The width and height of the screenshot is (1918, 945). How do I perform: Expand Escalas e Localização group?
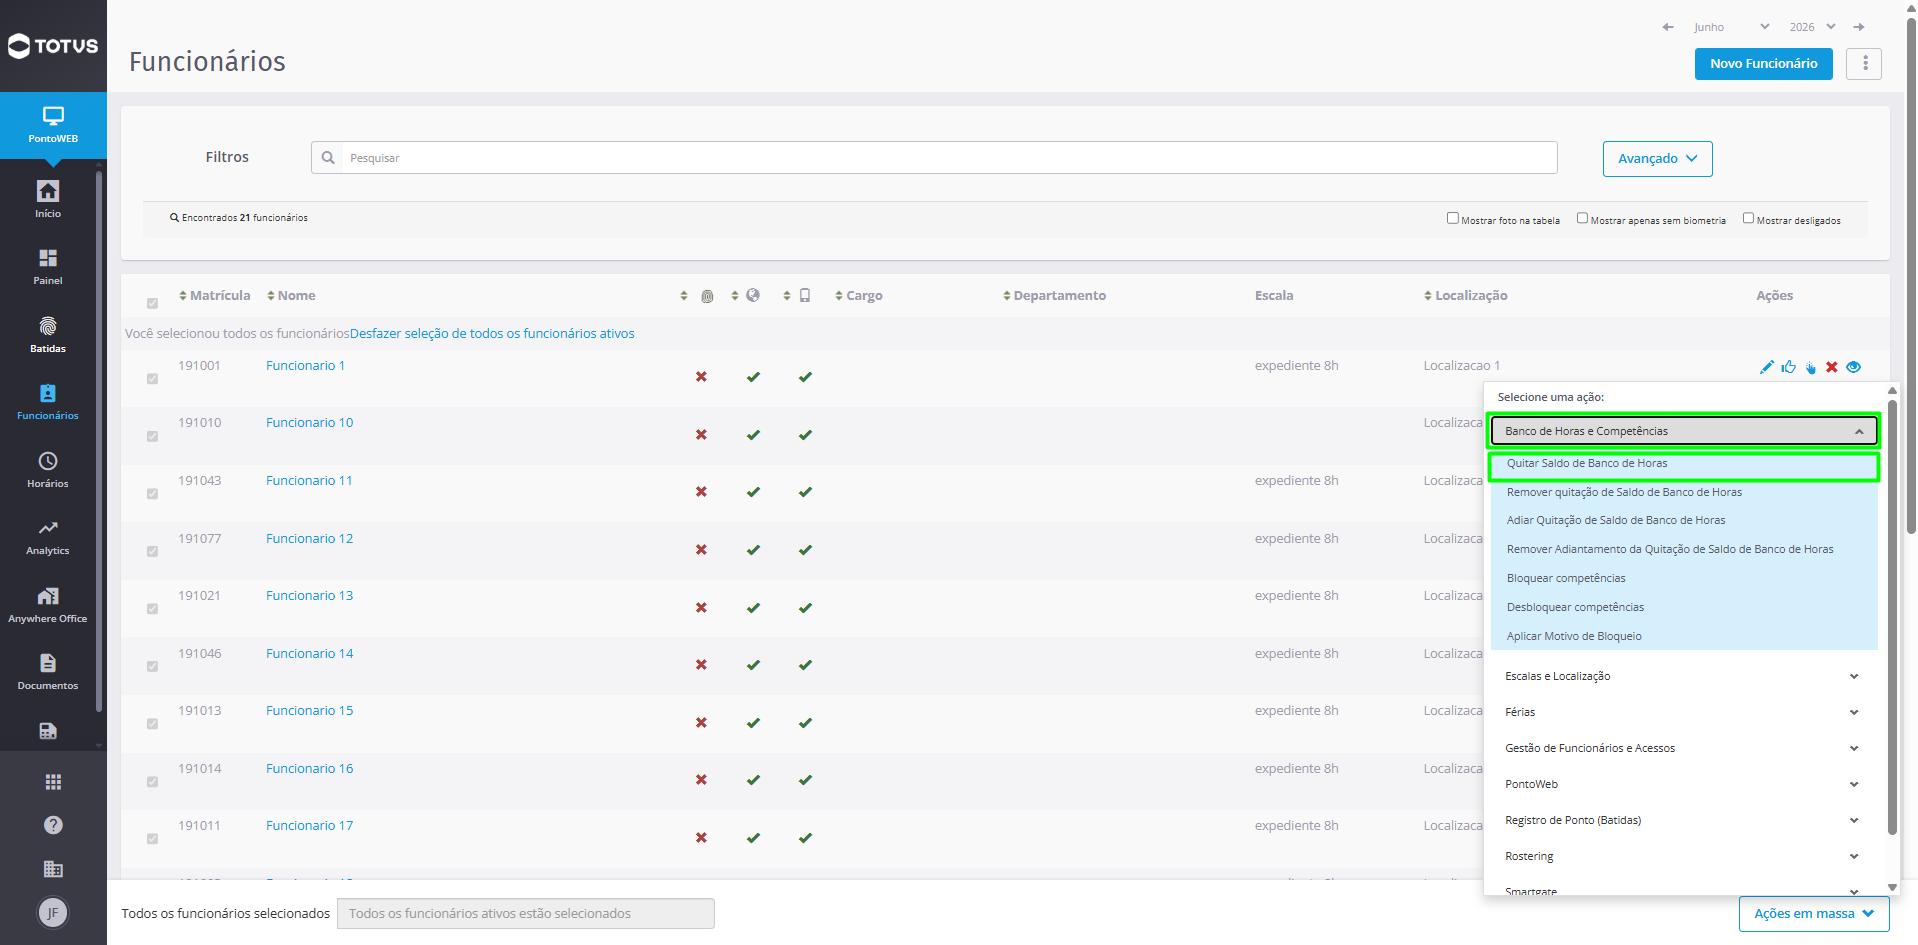(1683, 676)
